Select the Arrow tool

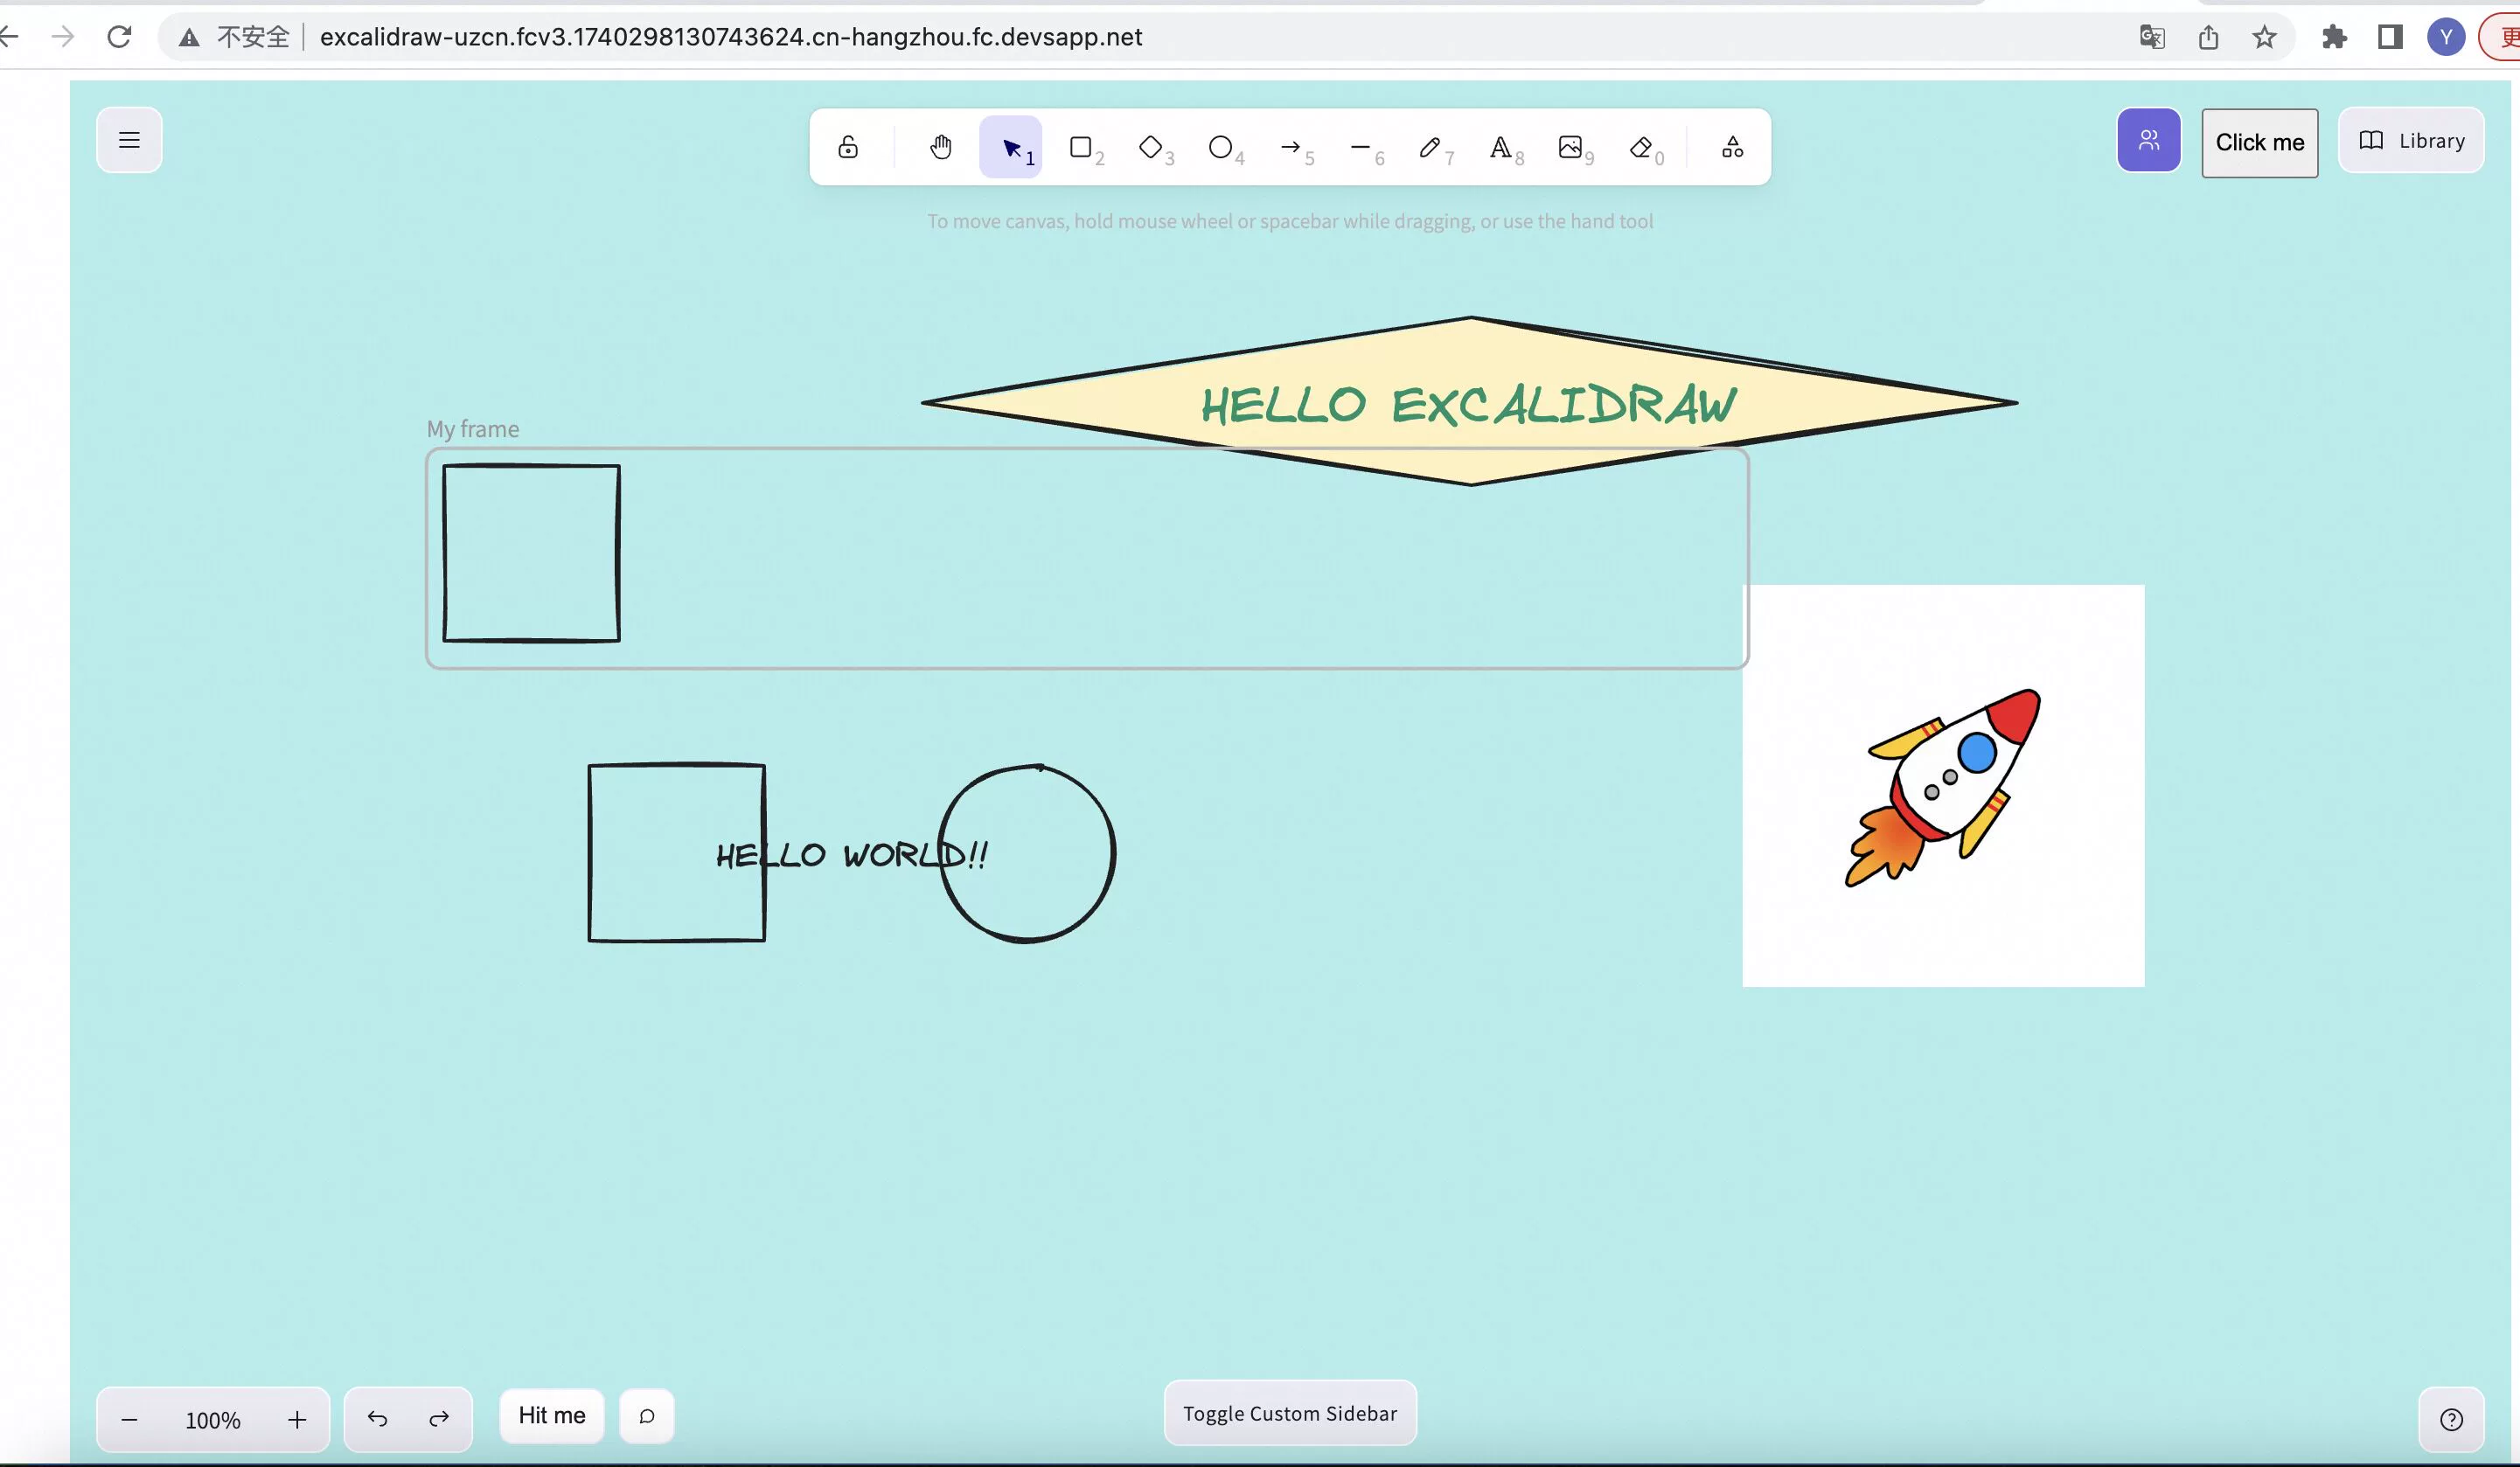tap(1291, 147)
